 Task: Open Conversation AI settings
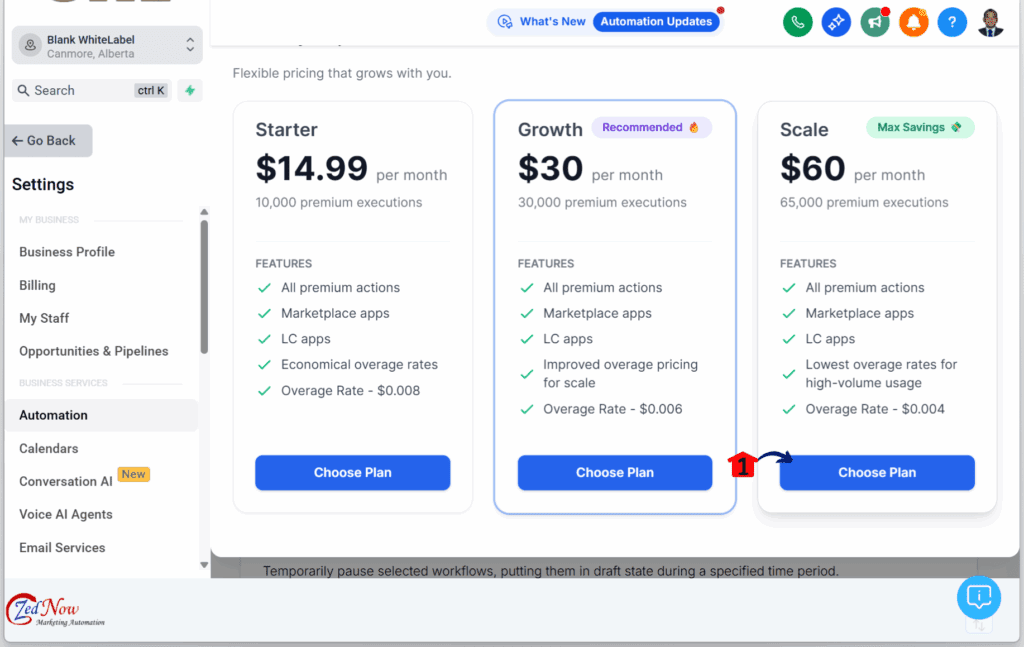click(67, 481)
